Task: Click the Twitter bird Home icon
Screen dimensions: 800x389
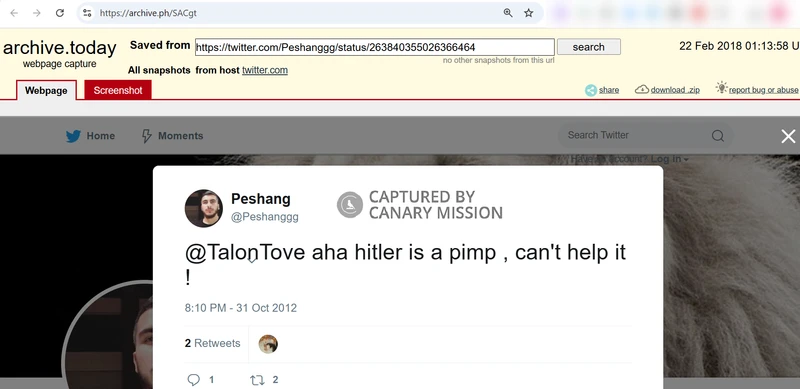Action: 73,136
